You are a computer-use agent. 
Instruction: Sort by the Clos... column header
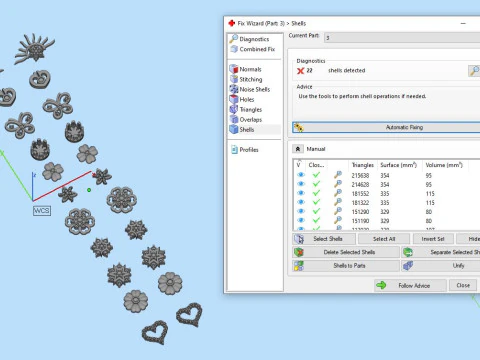[316, 165]
